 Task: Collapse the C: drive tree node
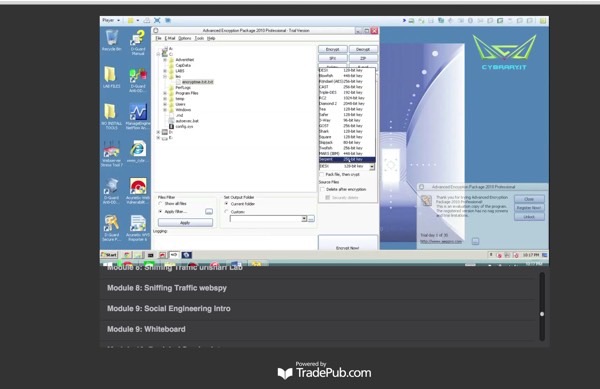point(158,54)
